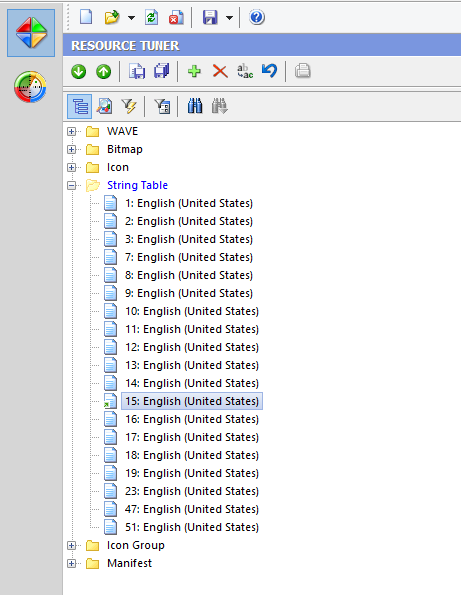The height and width of the screenshot is (595, 461).
Task: Select string table 1: English (United States)
Action: pos(189,203)
